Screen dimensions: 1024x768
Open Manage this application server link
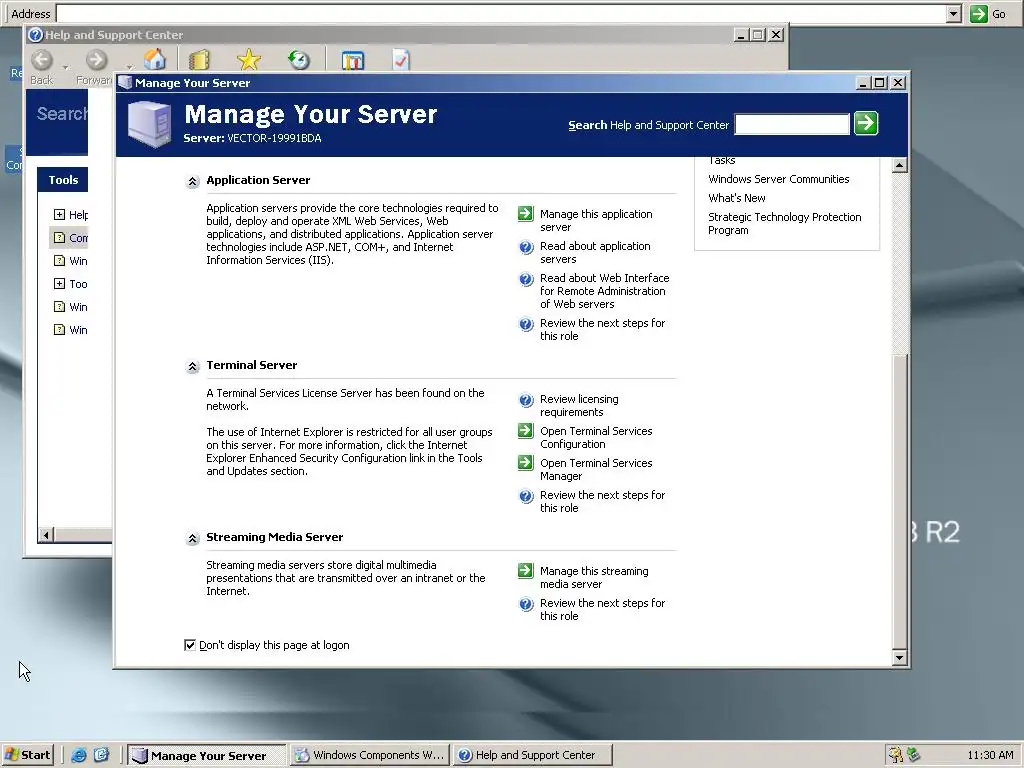(x=596, y=221)
